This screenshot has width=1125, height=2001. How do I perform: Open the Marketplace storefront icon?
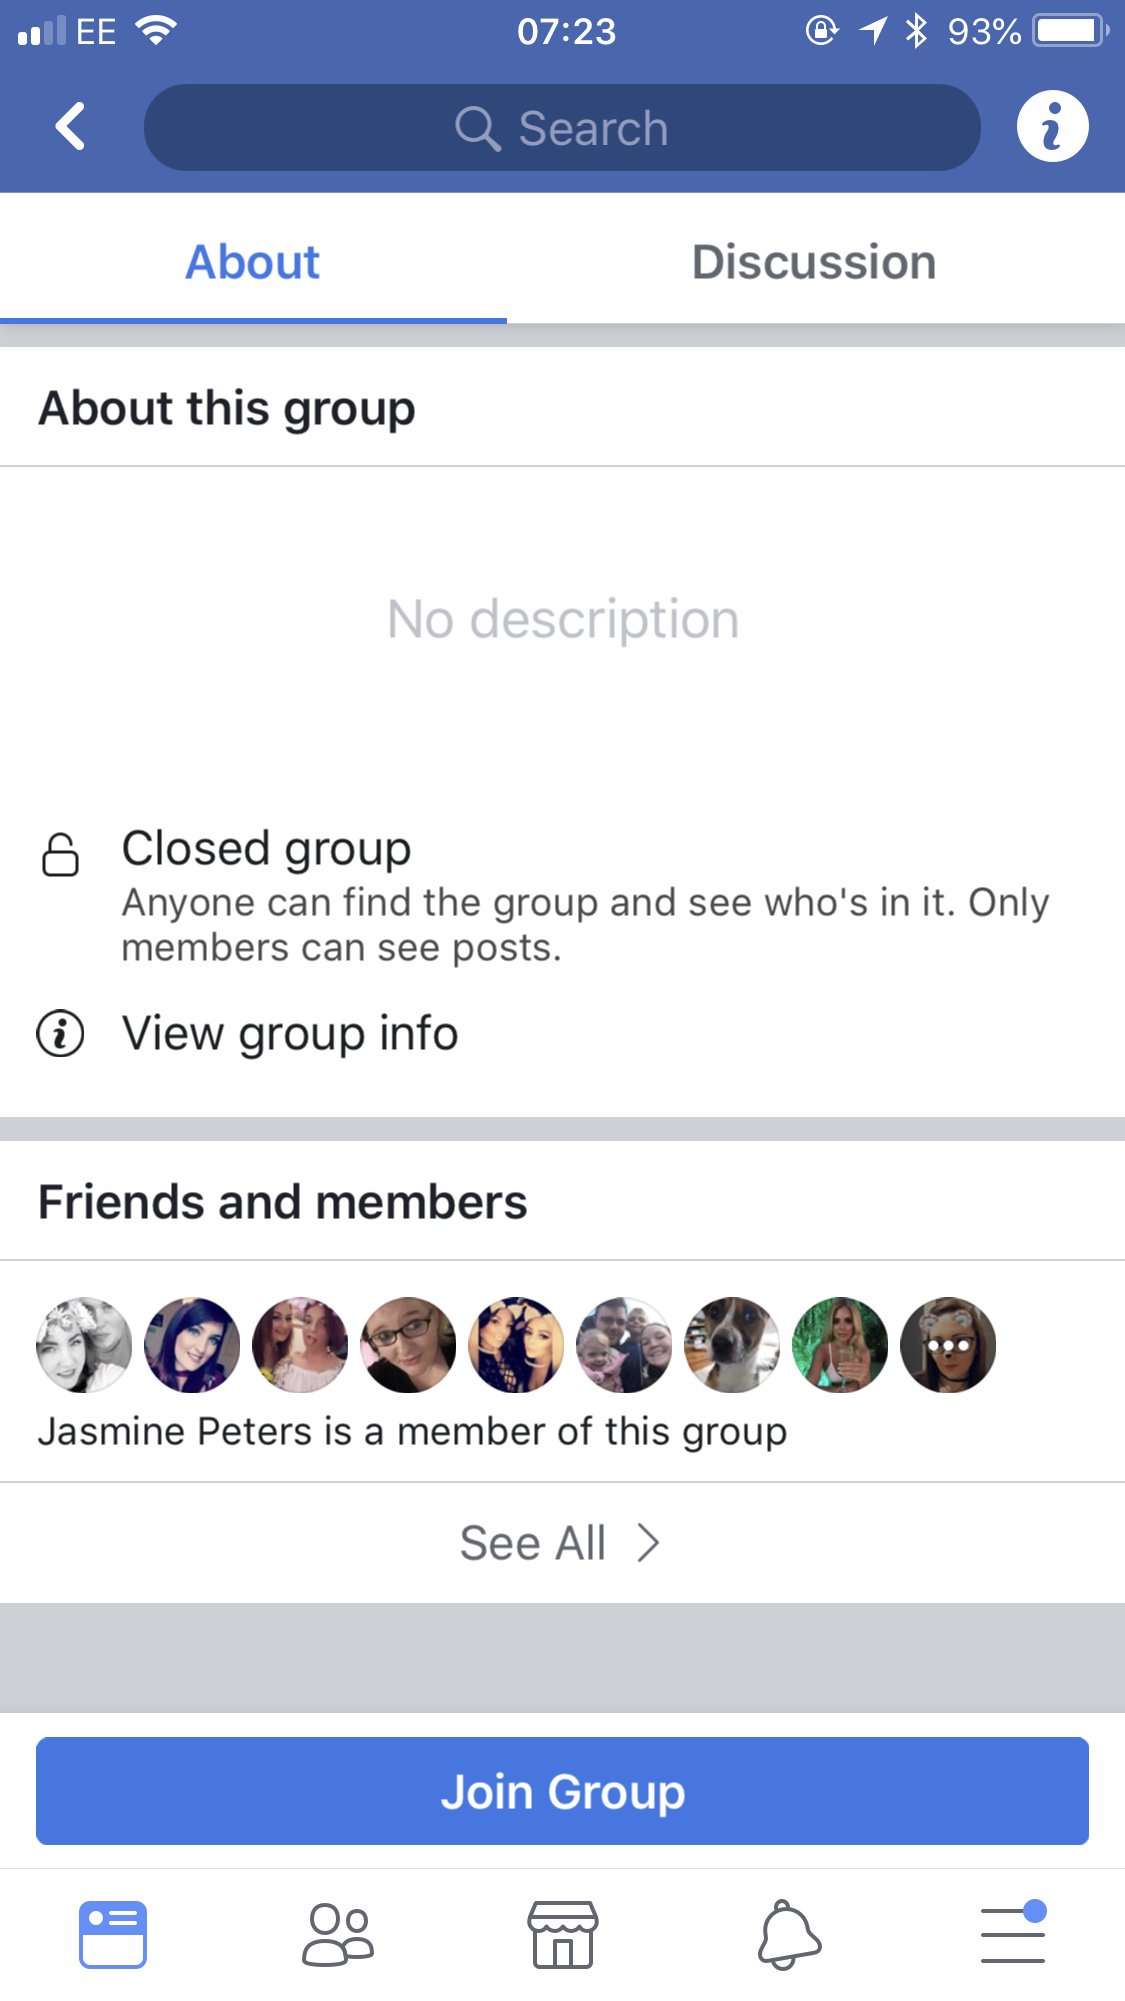(x=563, y=1934)
